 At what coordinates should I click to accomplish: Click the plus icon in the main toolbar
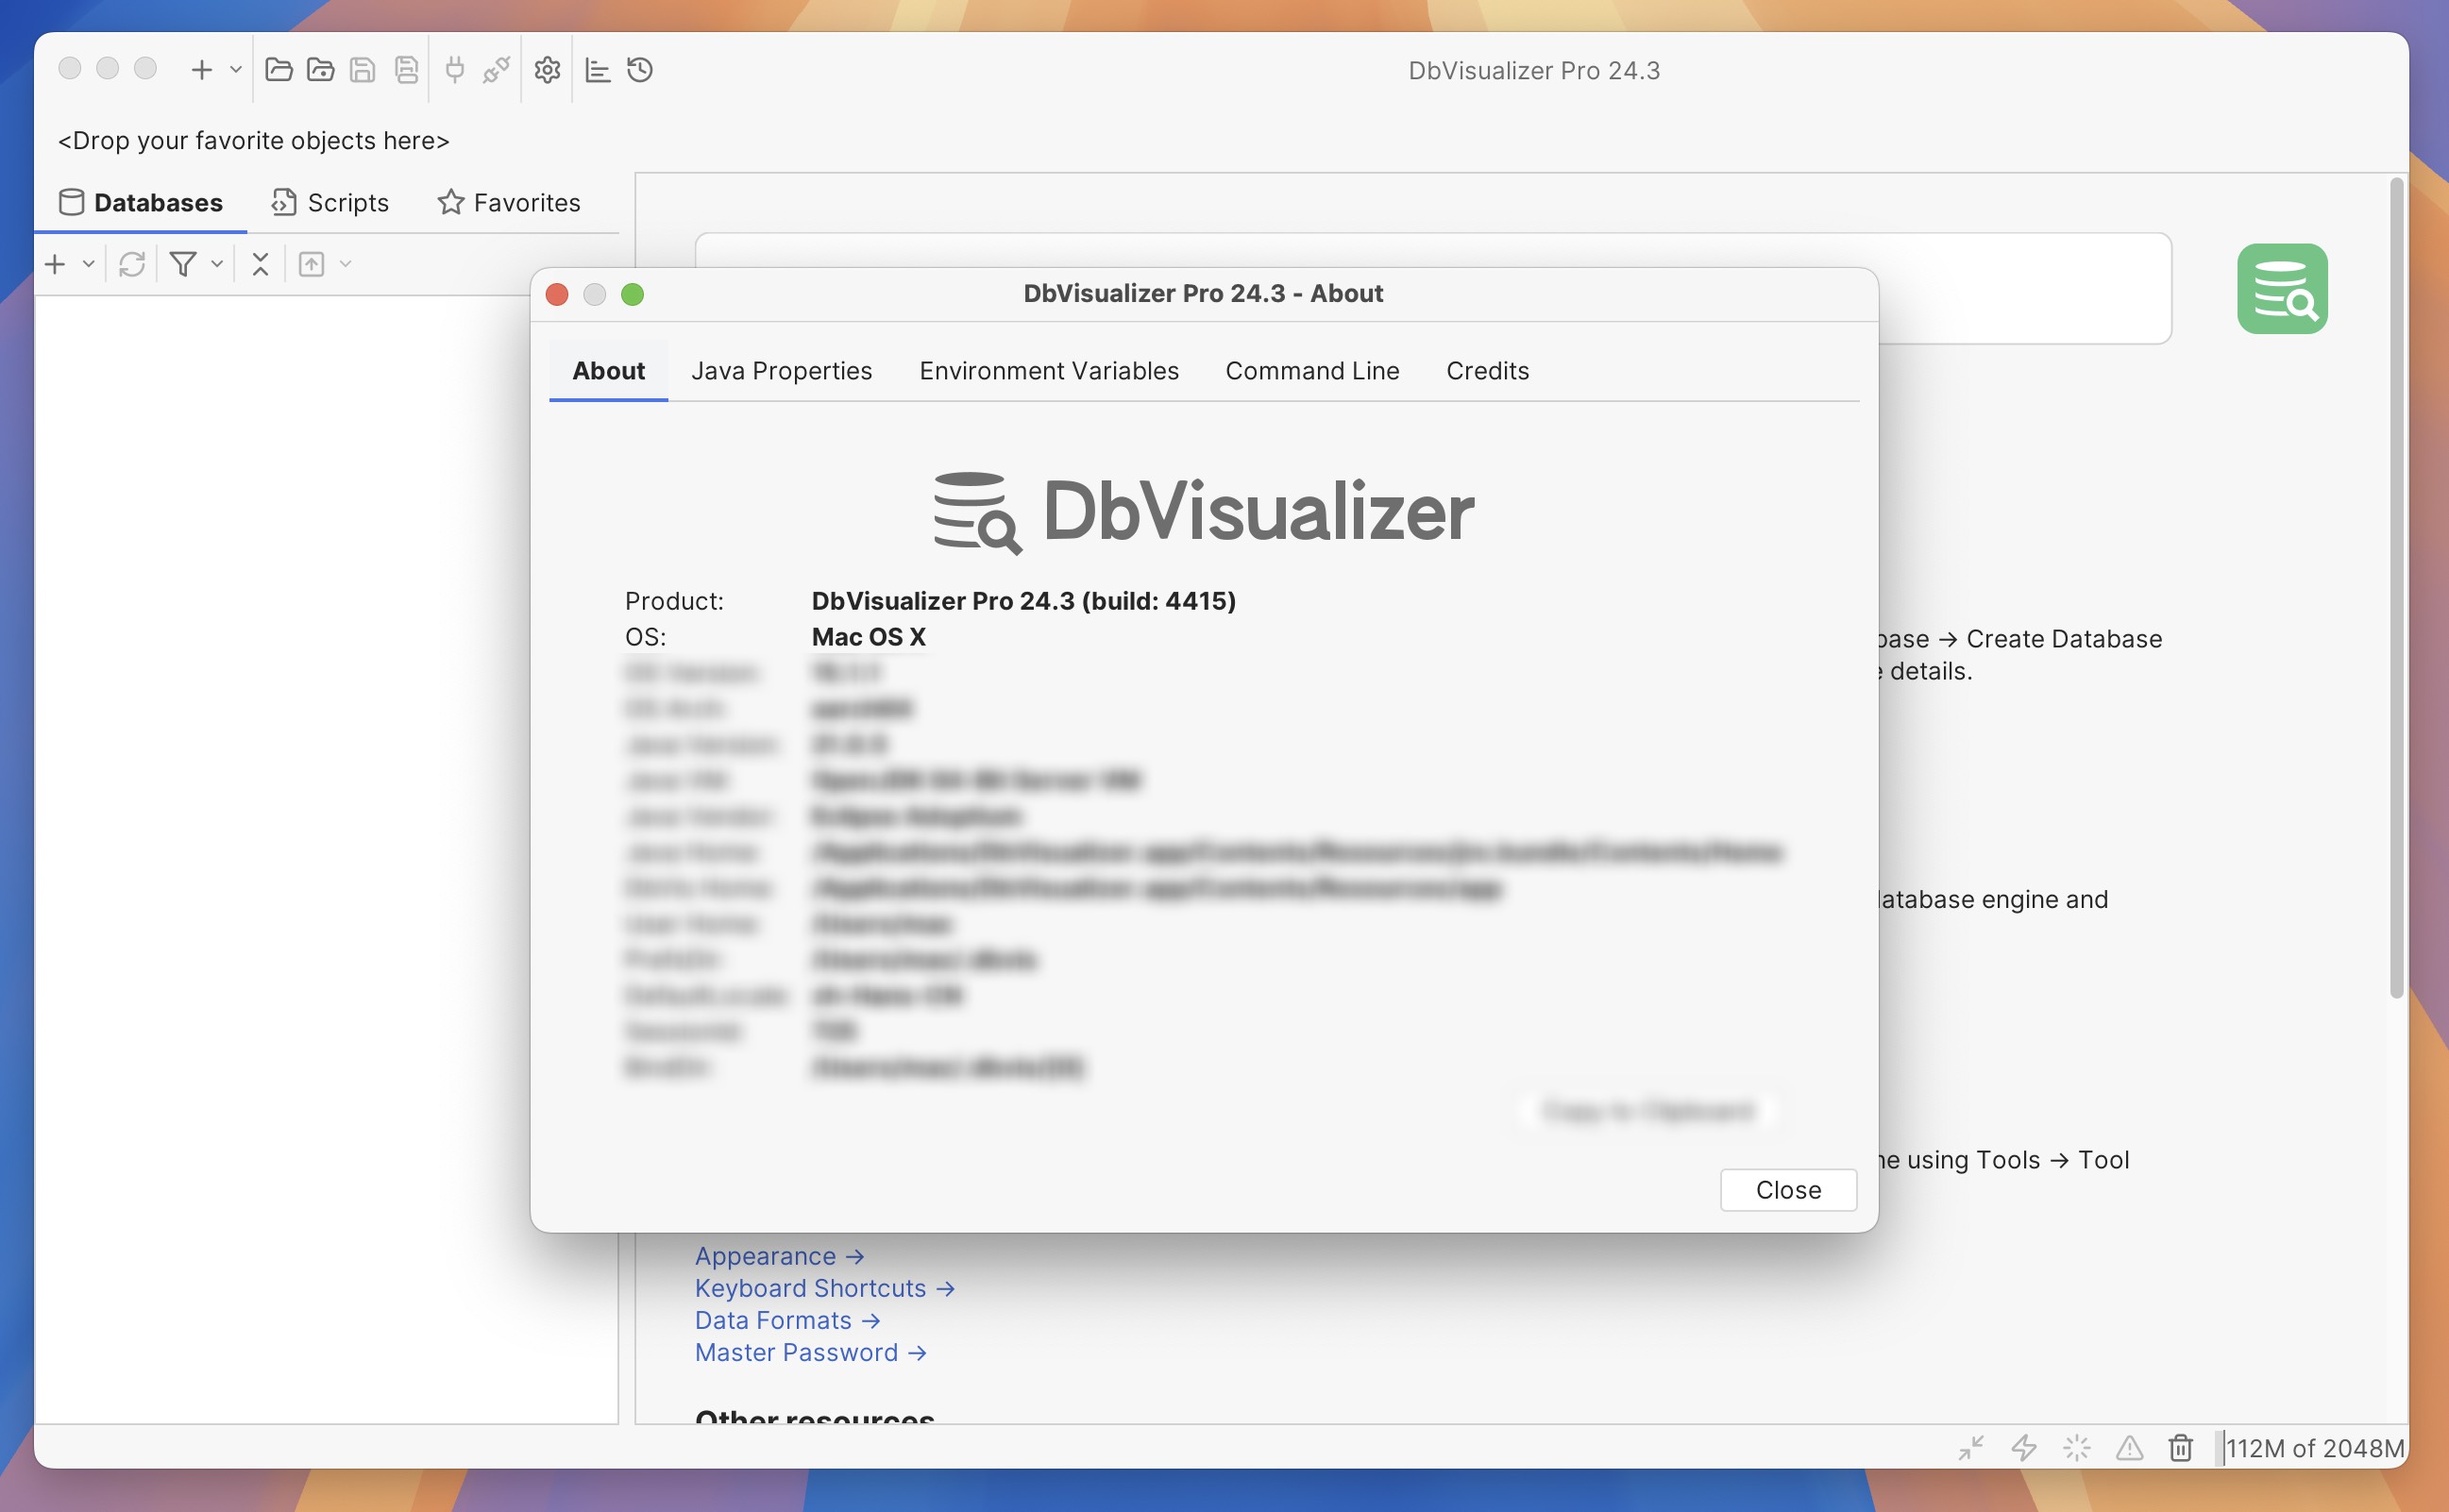point(201,70)
